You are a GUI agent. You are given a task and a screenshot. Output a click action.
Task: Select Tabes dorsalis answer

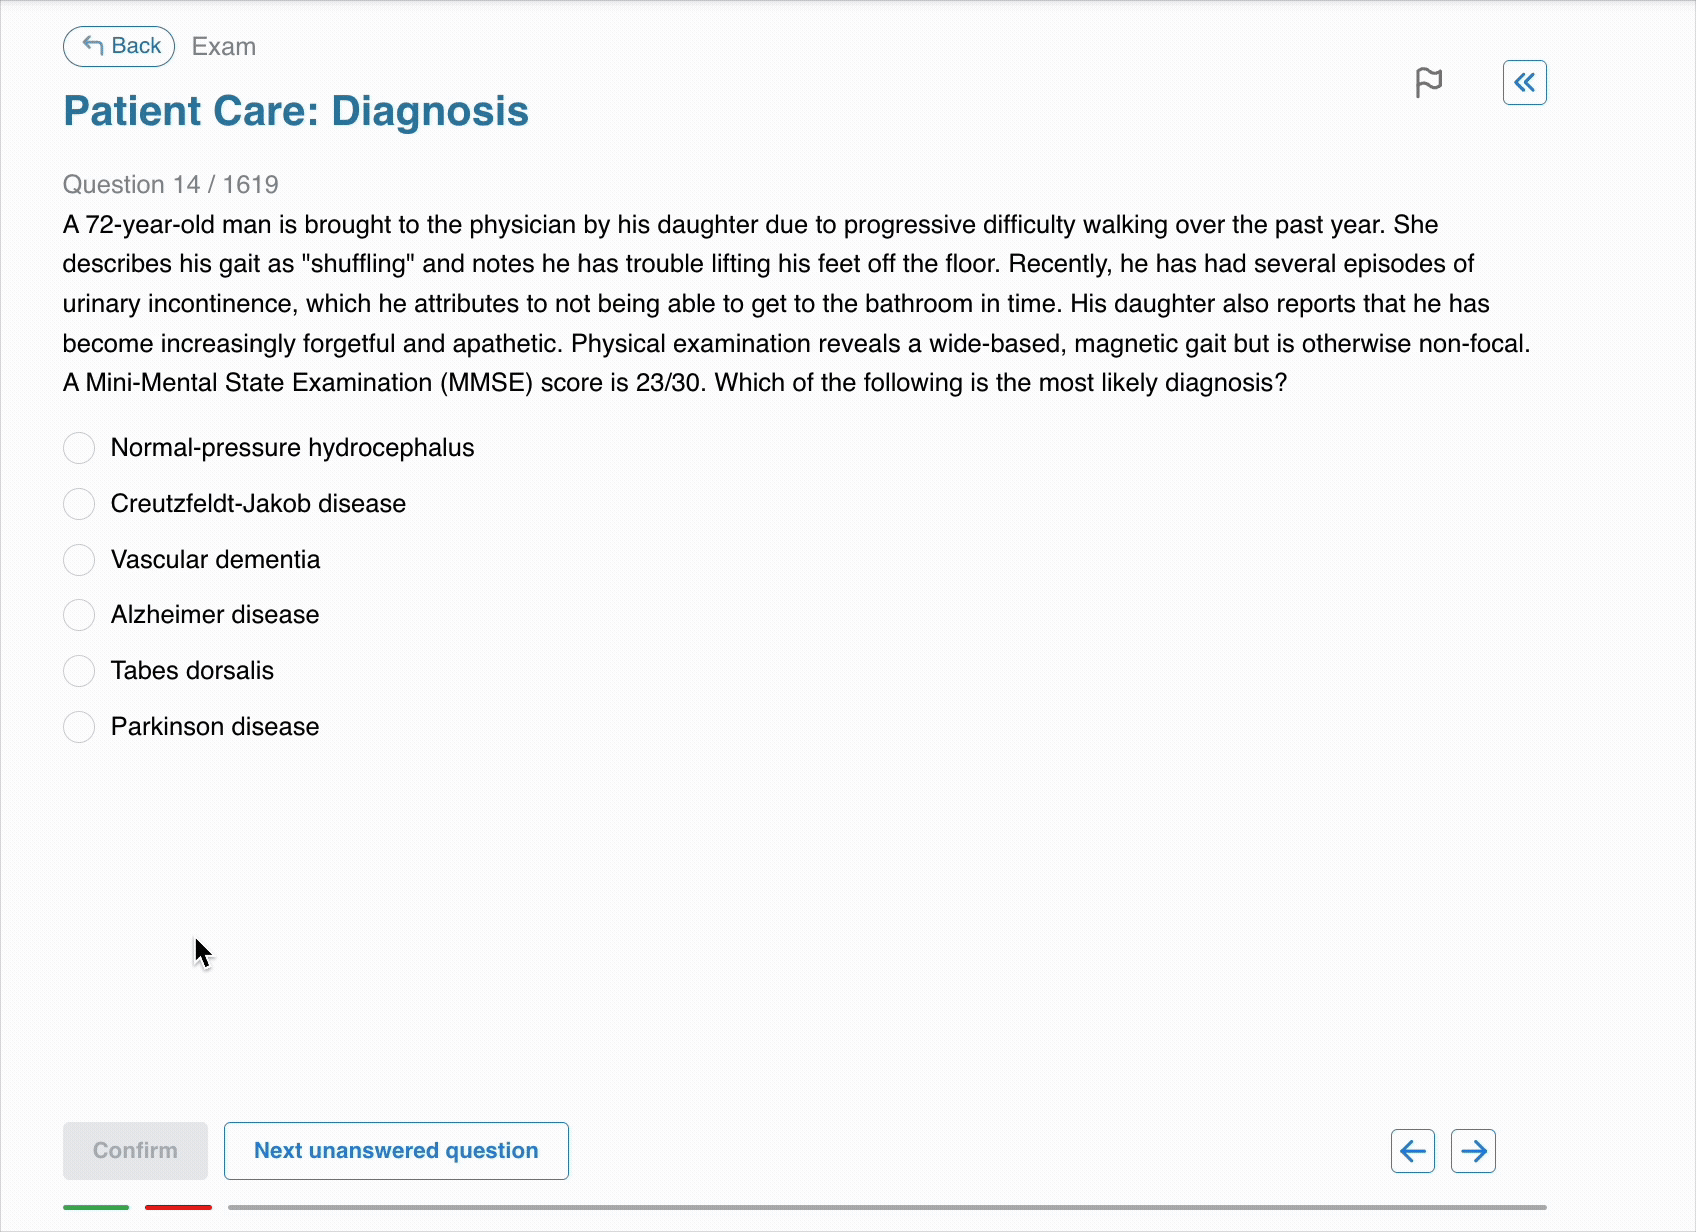click(79, 671)
